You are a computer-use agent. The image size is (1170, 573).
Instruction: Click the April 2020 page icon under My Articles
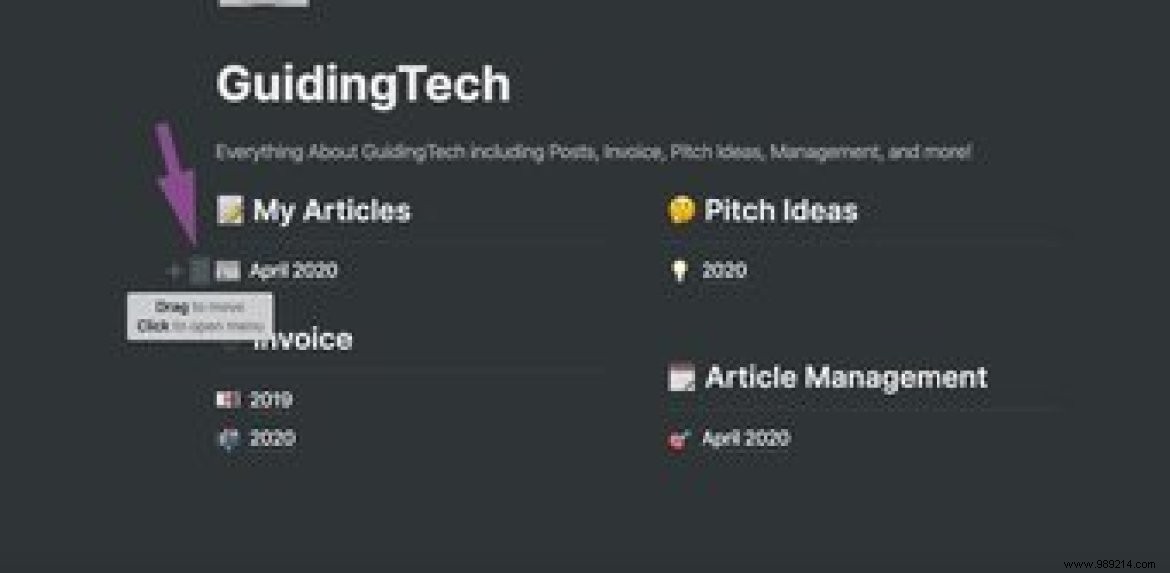(228, 270)
